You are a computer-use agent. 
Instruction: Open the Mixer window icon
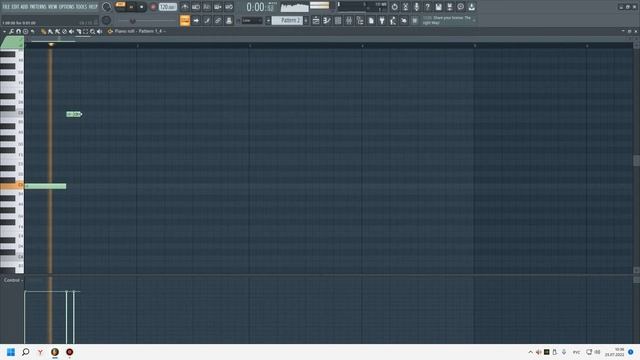pos(349,20)
